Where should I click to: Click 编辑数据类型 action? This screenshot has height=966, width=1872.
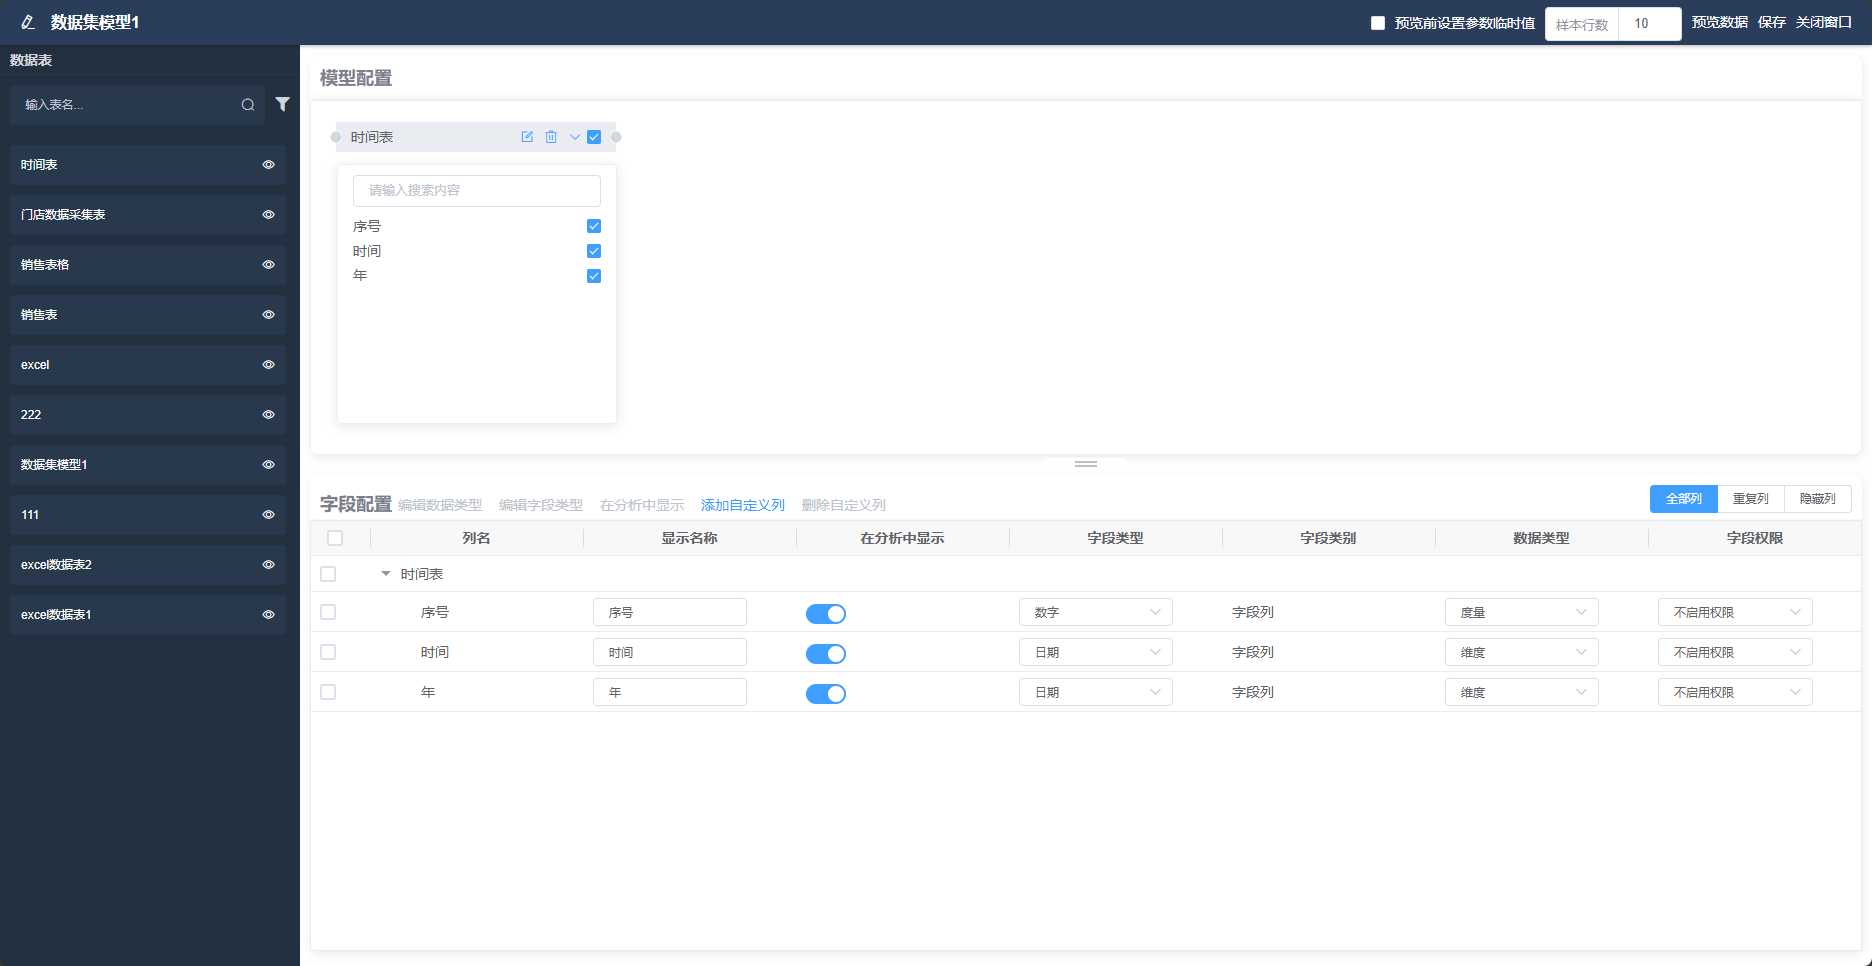[x=440, y=505]
